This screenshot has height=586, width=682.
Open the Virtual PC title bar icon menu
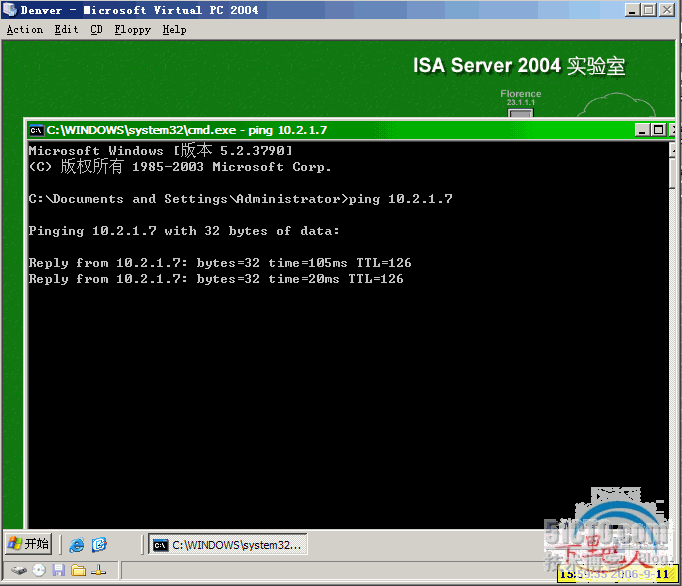[x=10, y=10]
